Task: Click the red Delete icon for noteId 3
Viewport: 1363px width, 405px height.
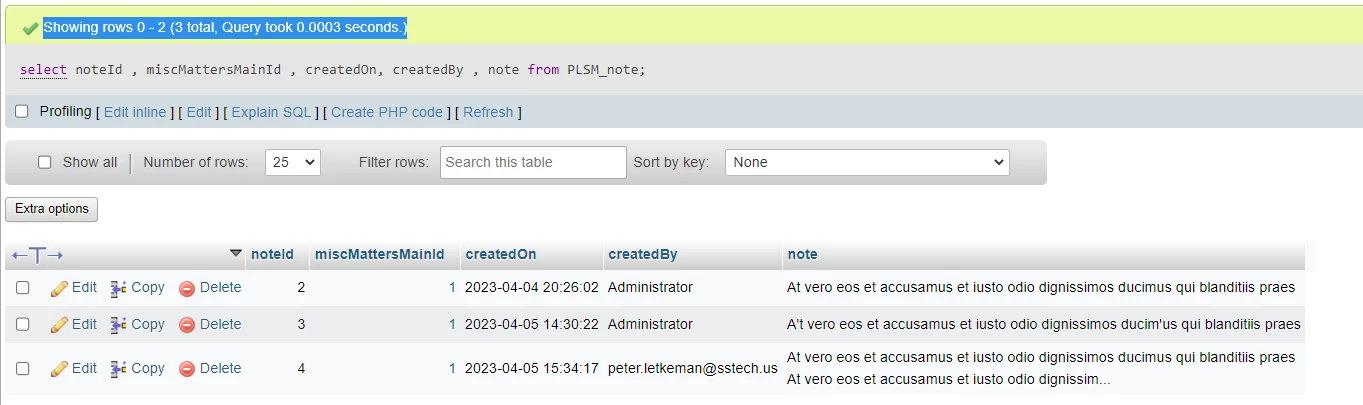Action: 187,325
